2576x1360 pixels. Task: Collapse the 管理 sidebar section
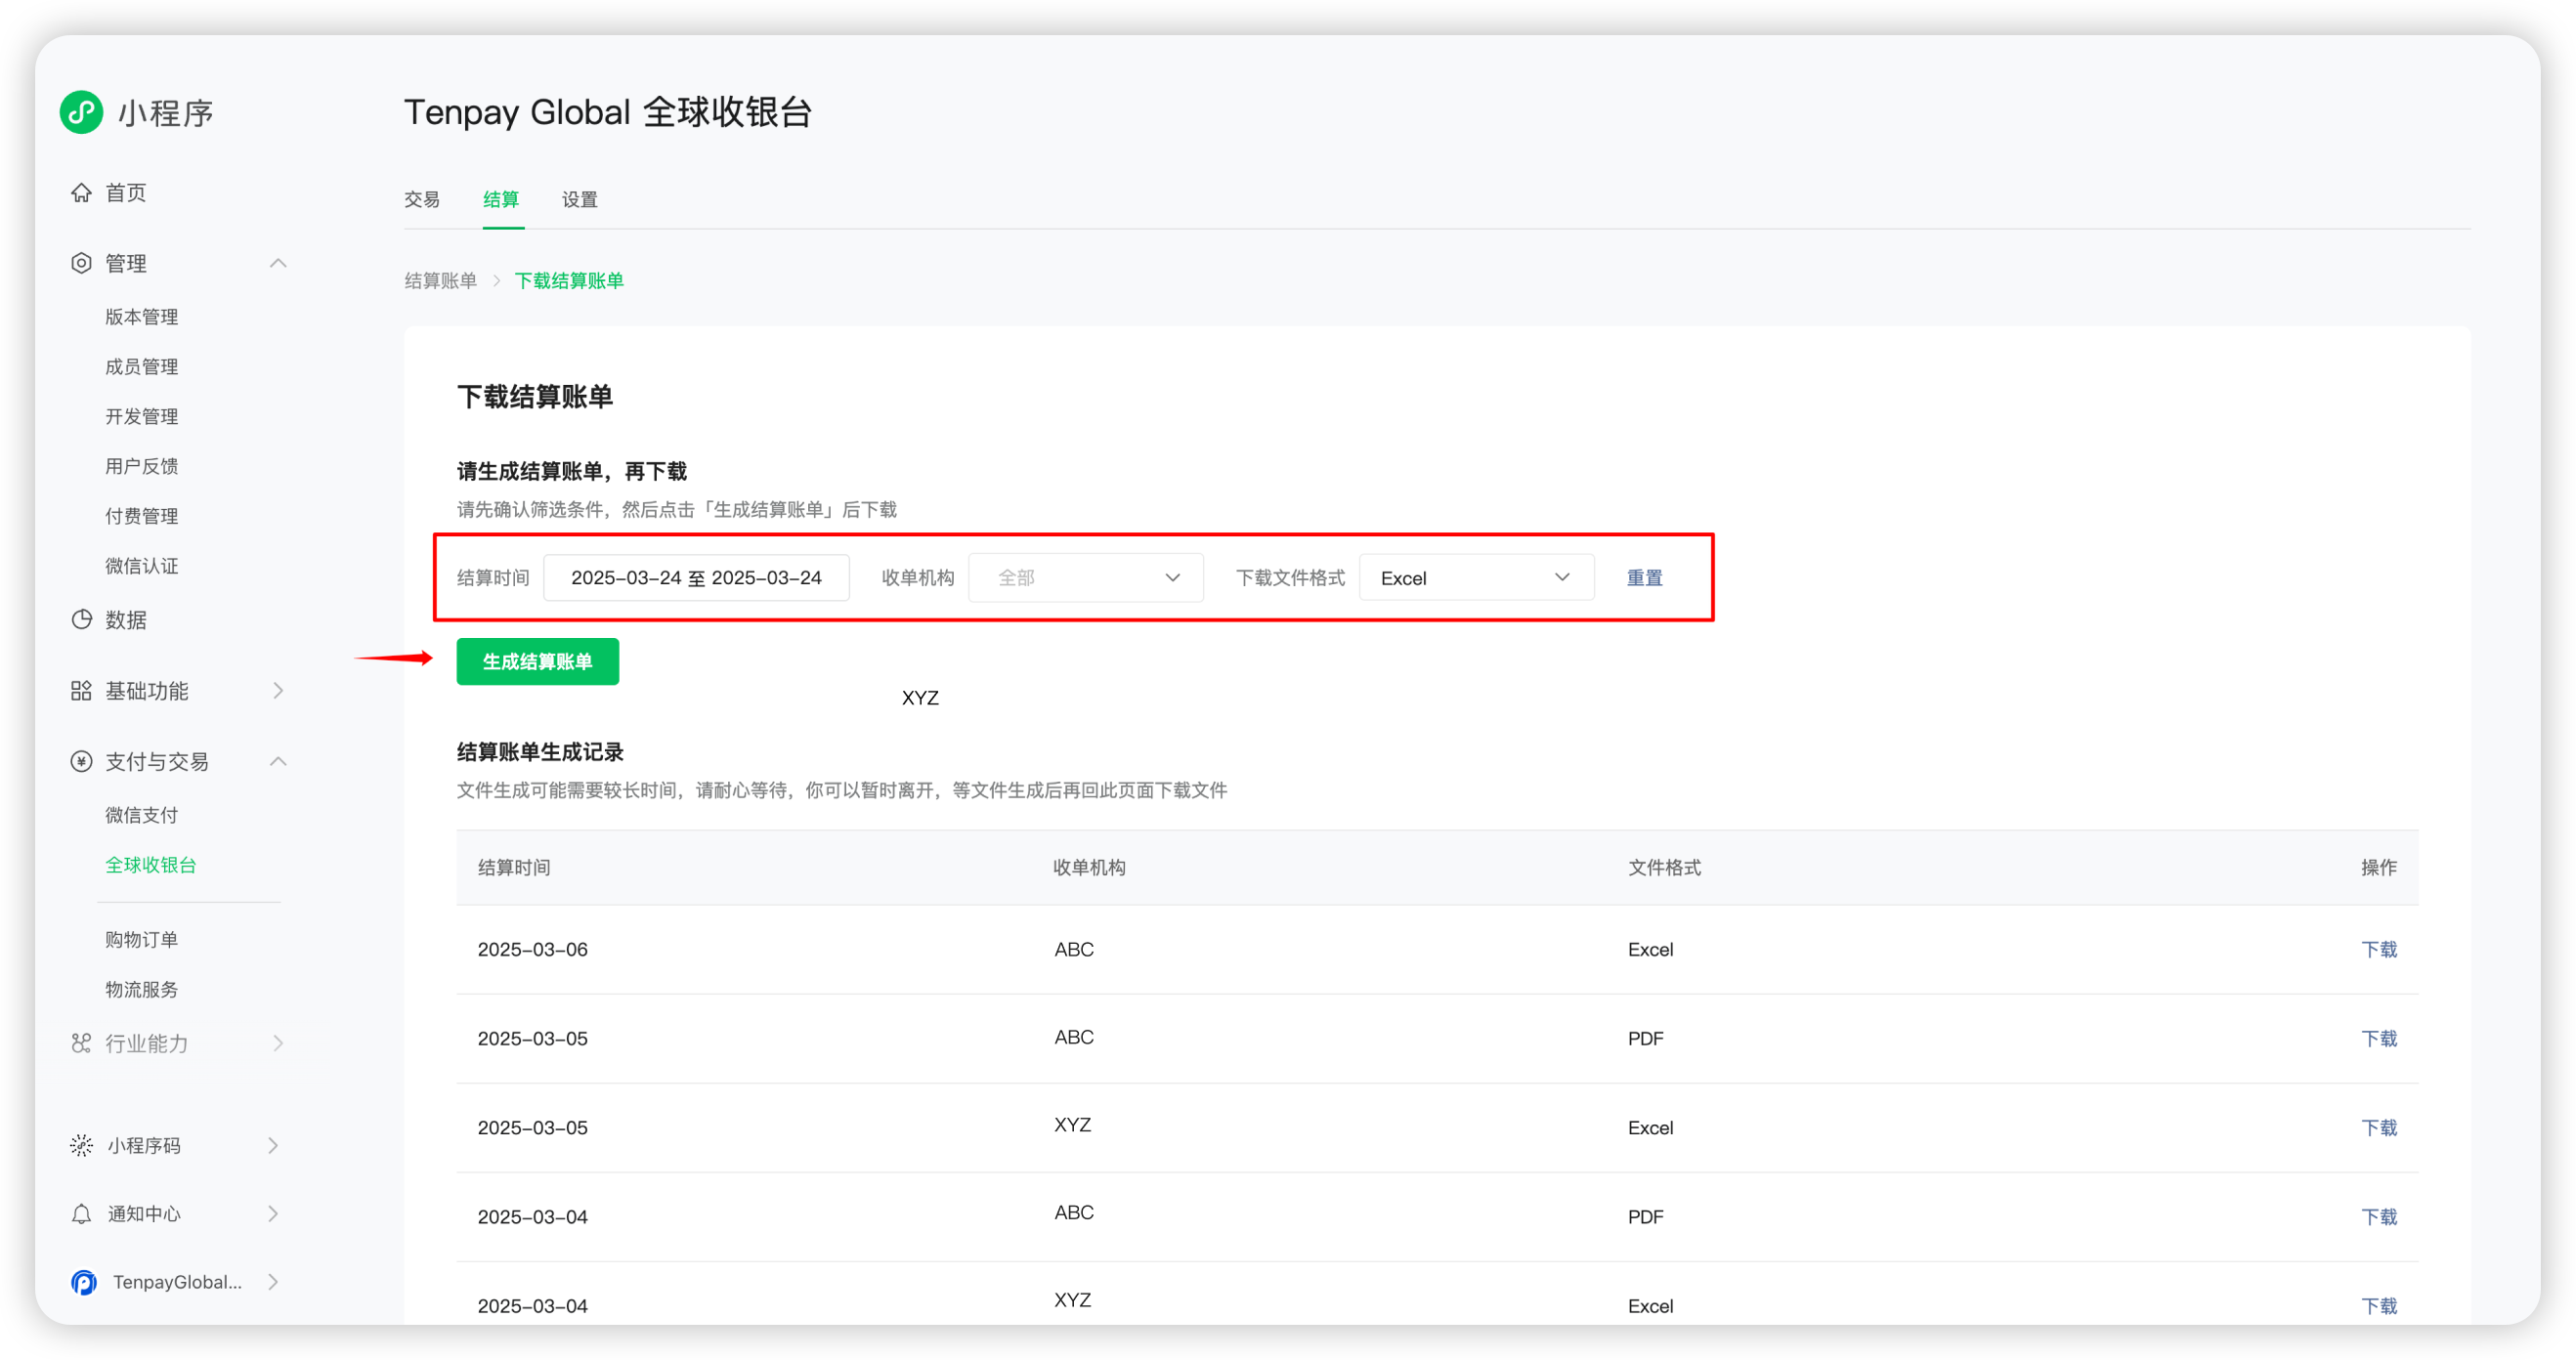coord(278,263)
